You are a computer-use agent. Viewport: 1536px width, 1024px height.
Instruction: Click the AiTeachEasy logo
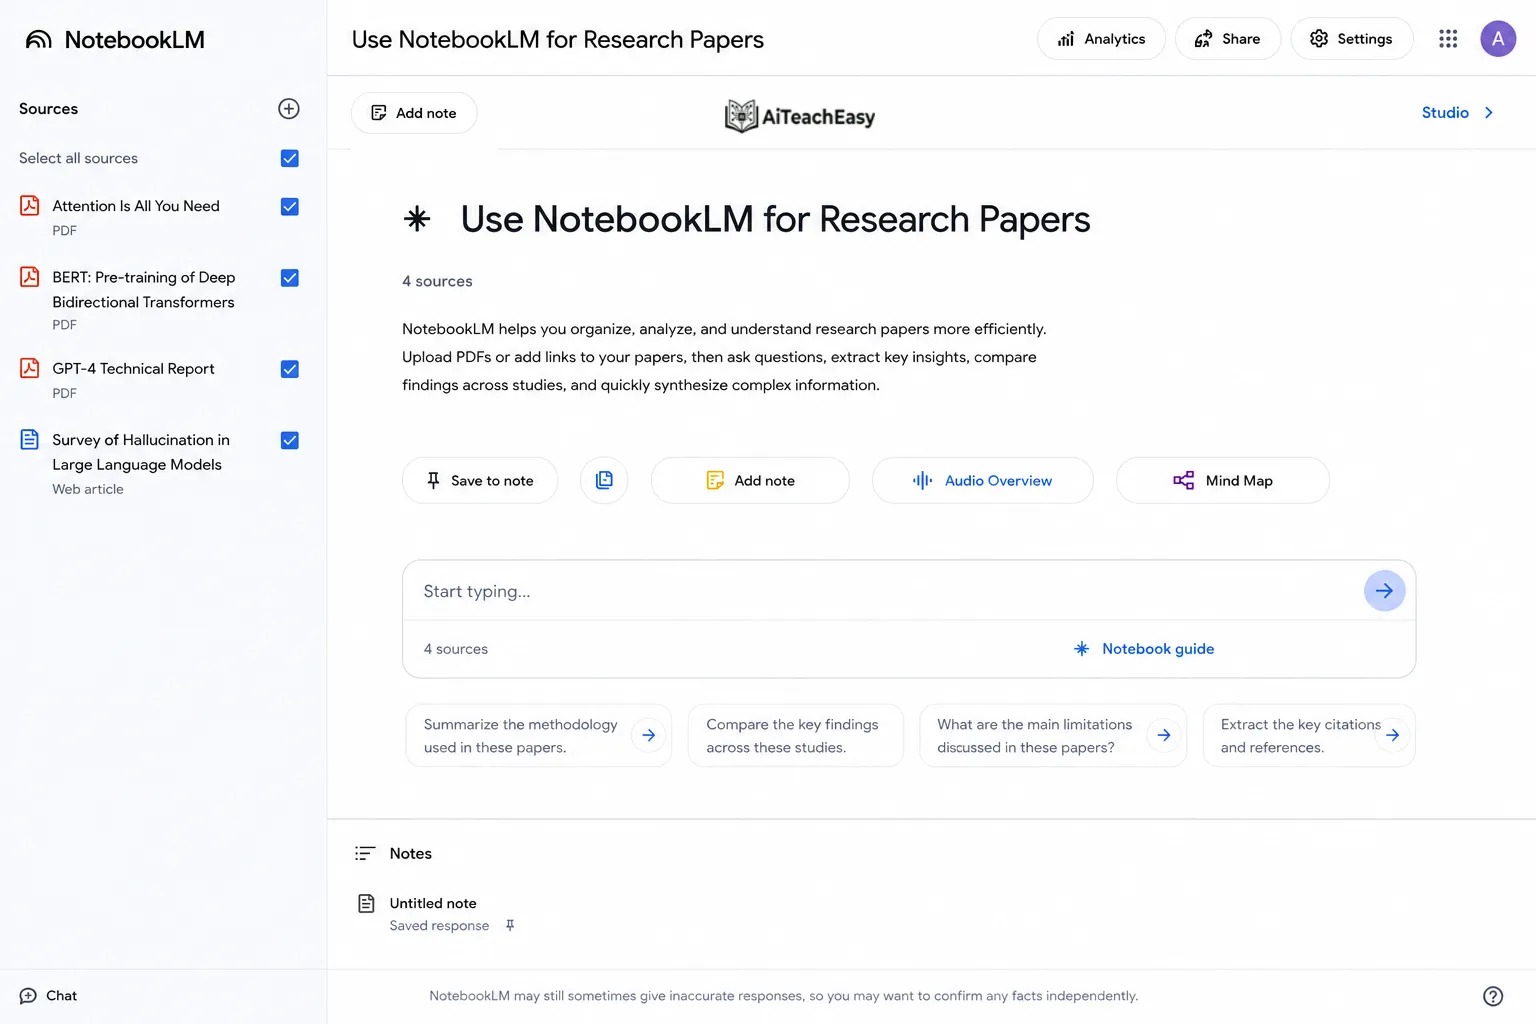click(x=800, y=116)
